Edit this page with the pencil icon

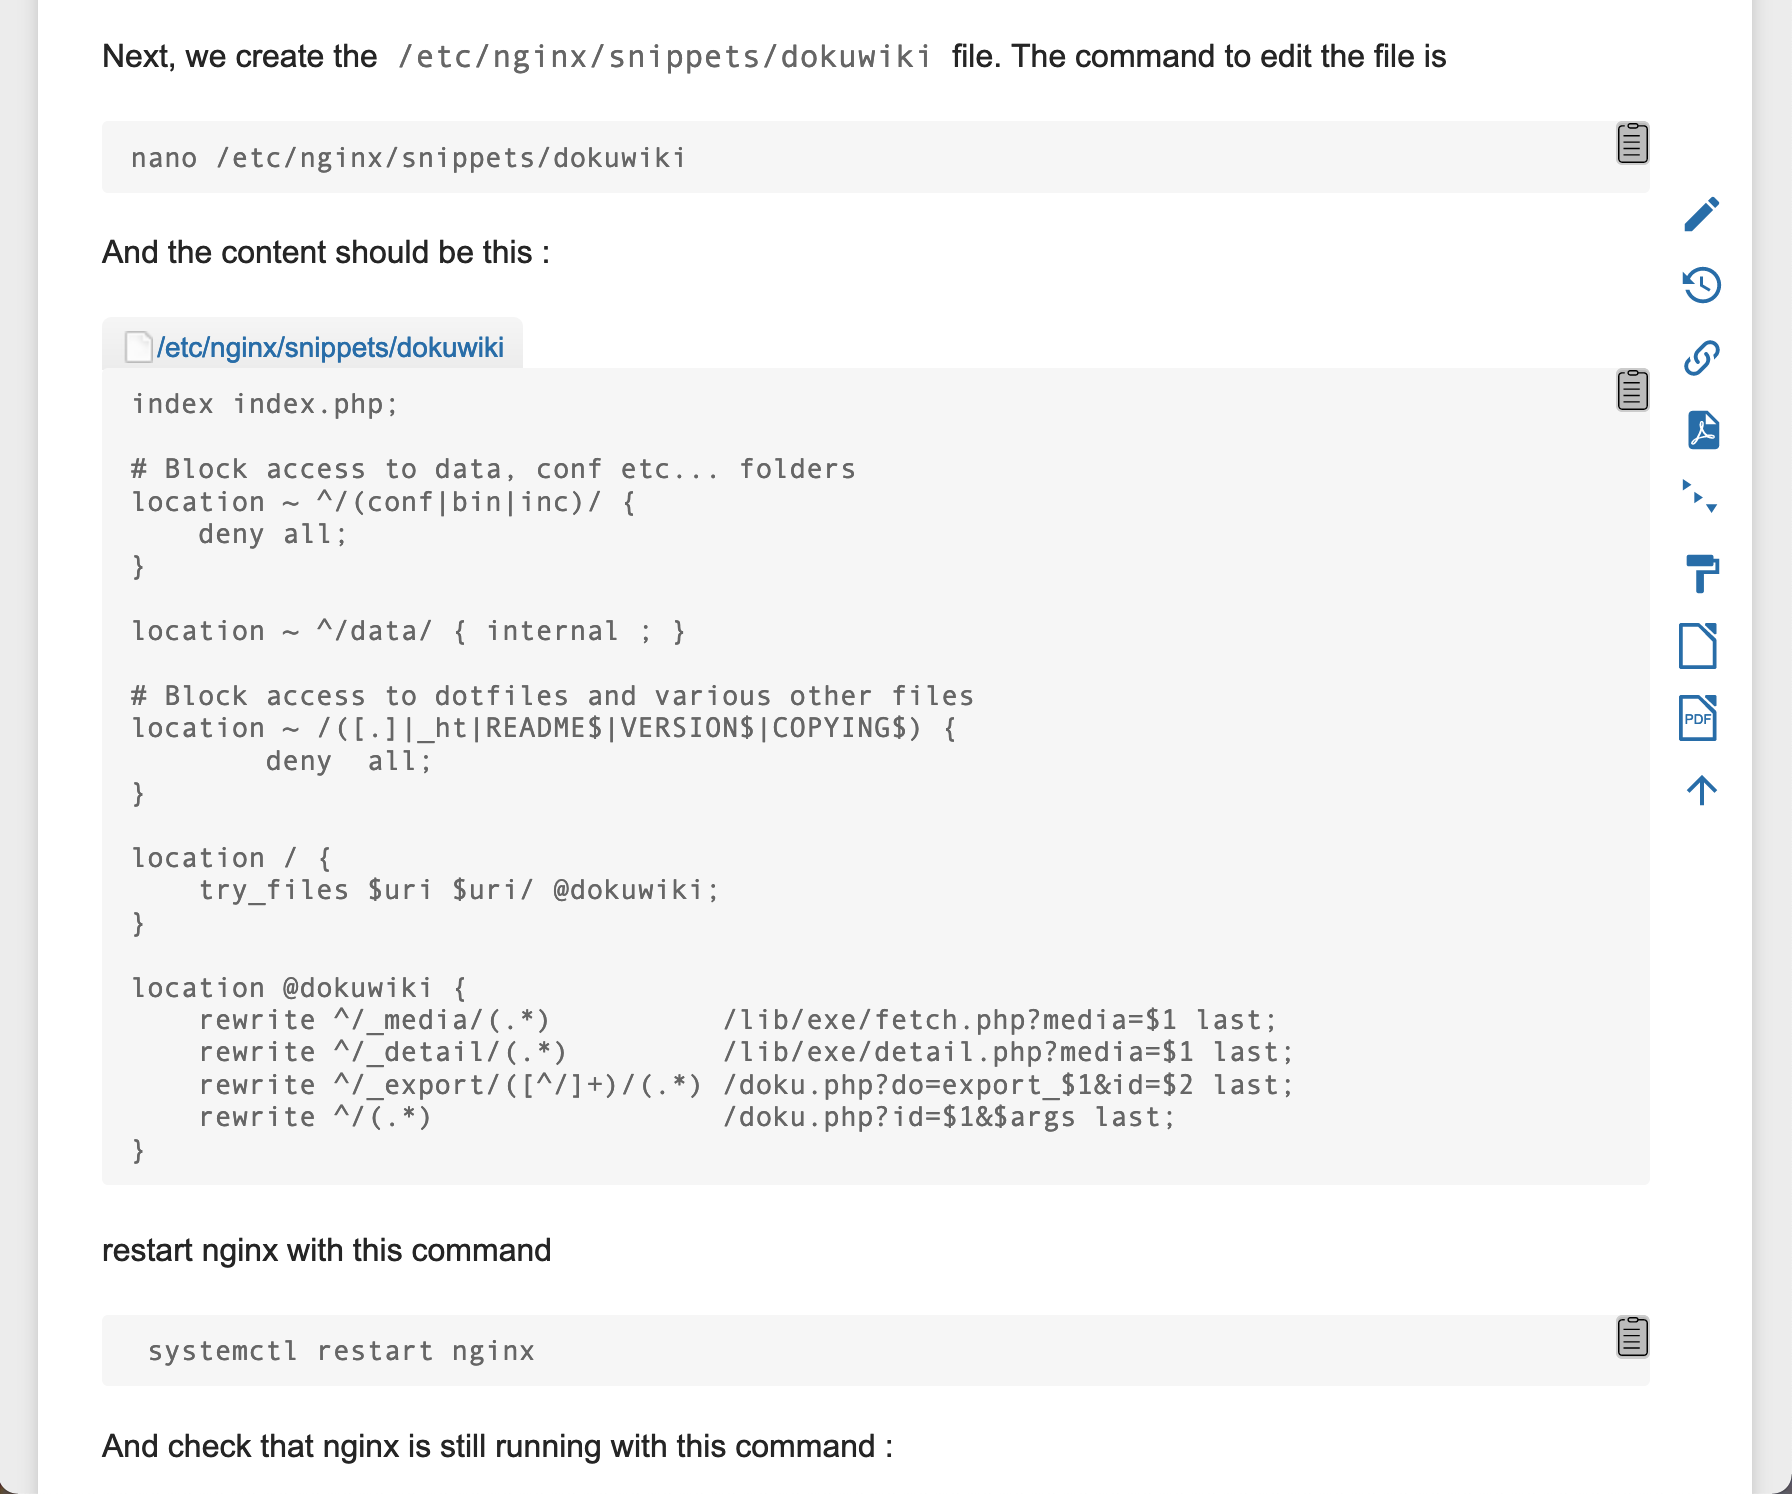point(1701,214)
